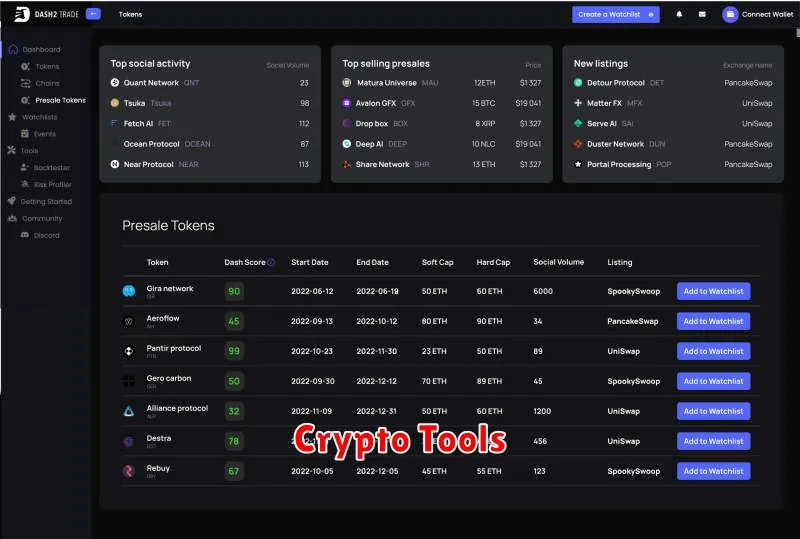Image resolution: width=800 pixels, height=539 pixels.
Task: Click End Date column header
Action: pyautogui.click(x=372, y=262)
